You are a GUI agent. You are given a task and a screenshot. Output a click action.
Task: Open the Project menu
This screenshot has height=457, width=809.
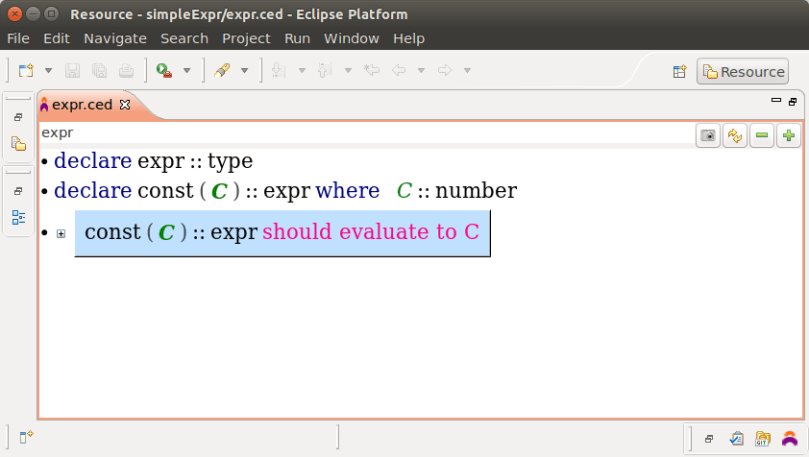(246, 38)
